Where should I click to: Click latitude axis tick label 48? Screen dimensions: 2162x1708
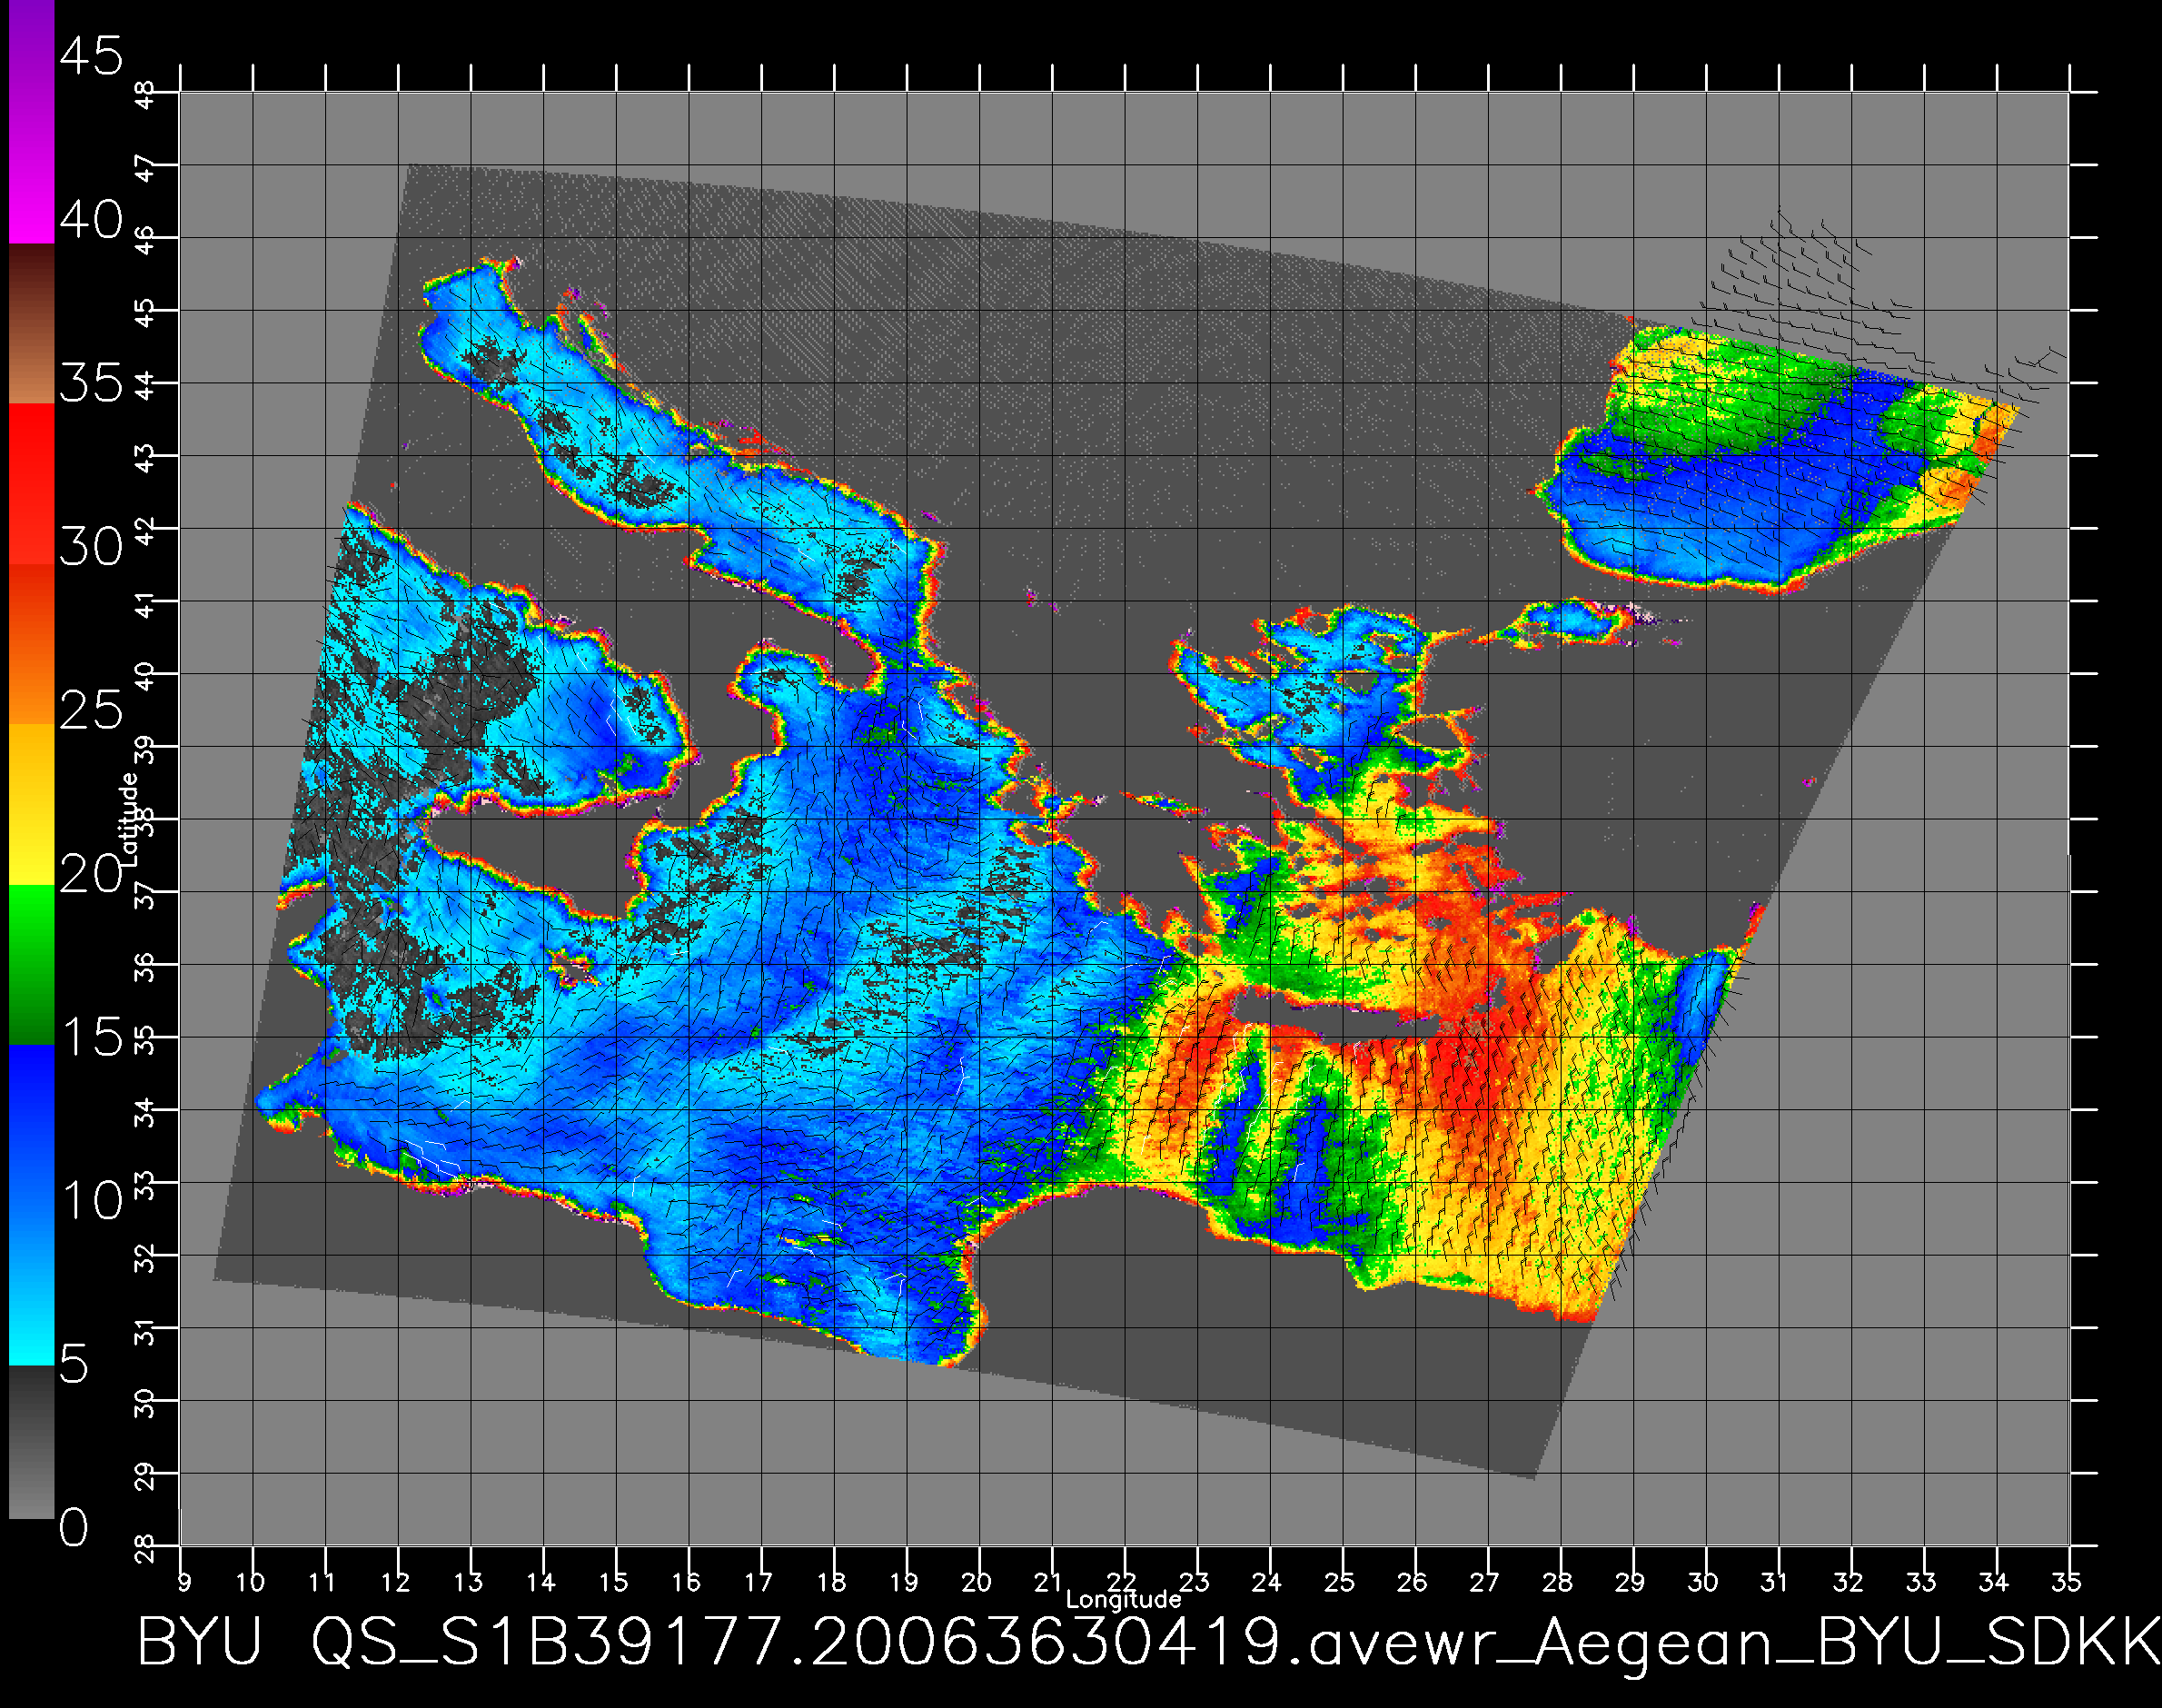pyautogui.click(x=146, y=95)
